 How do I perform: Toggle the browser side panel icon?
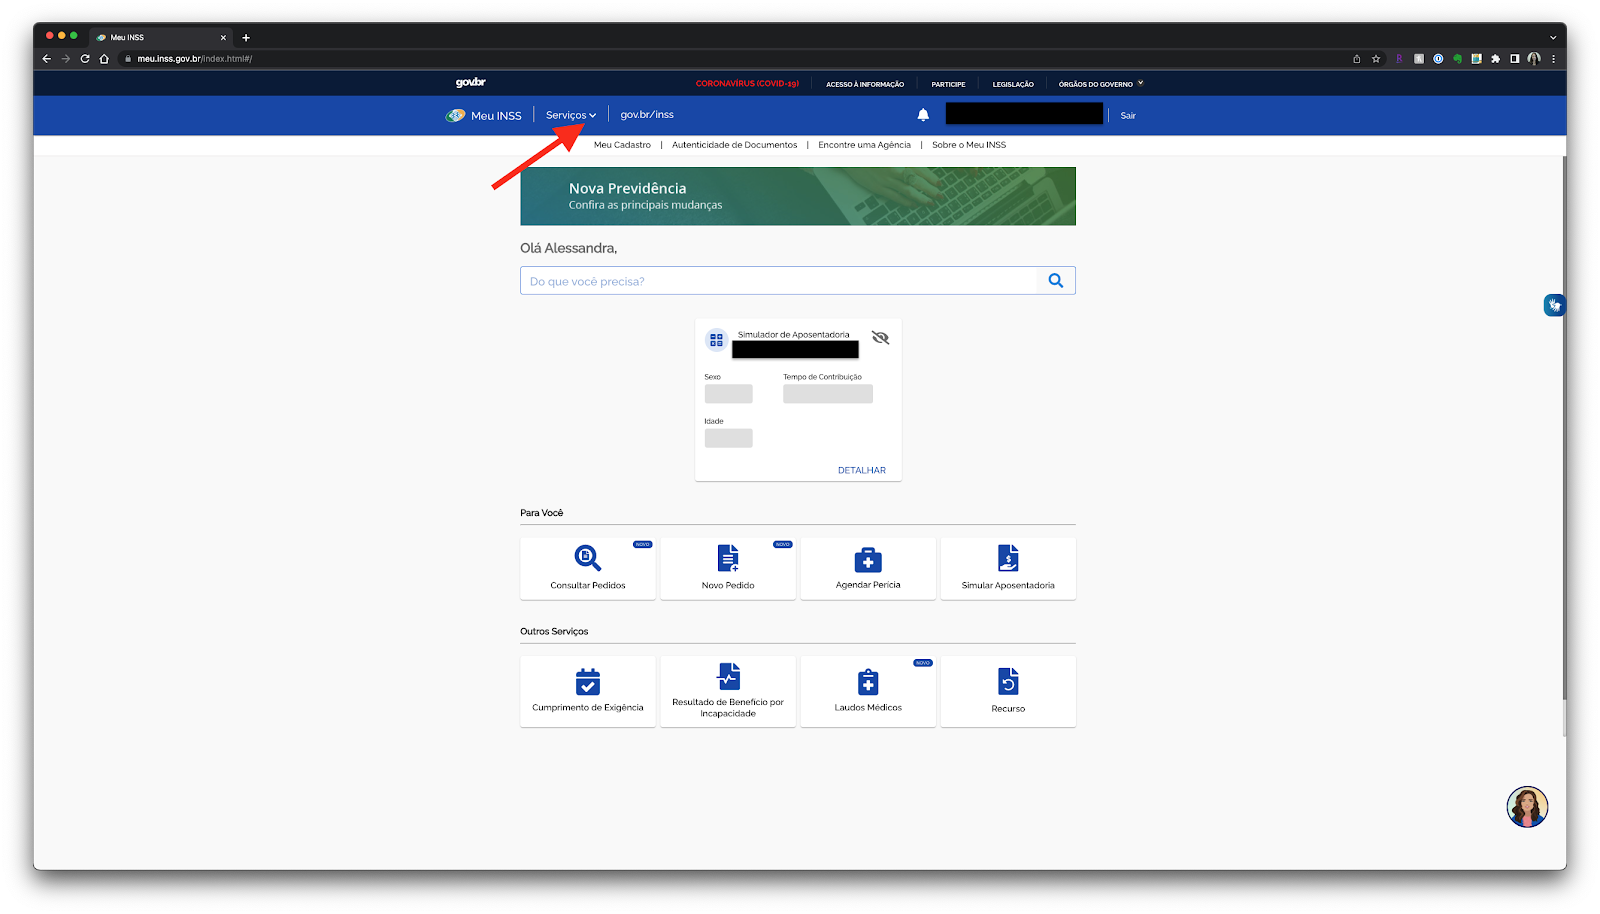click(1514, 59)
